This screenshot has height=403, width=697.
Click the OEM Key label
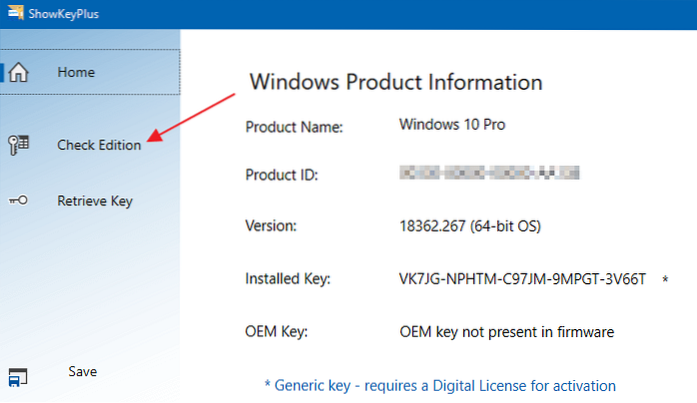[x=276, y=332]
